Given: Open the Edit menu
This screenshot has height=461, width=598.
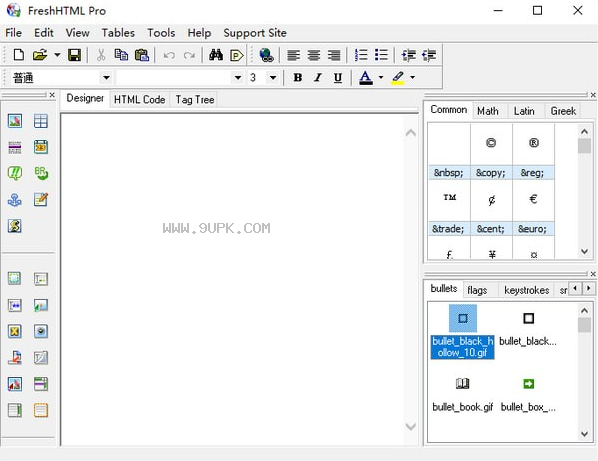Looking at the screenshot, I should click(x=44, y=33).
